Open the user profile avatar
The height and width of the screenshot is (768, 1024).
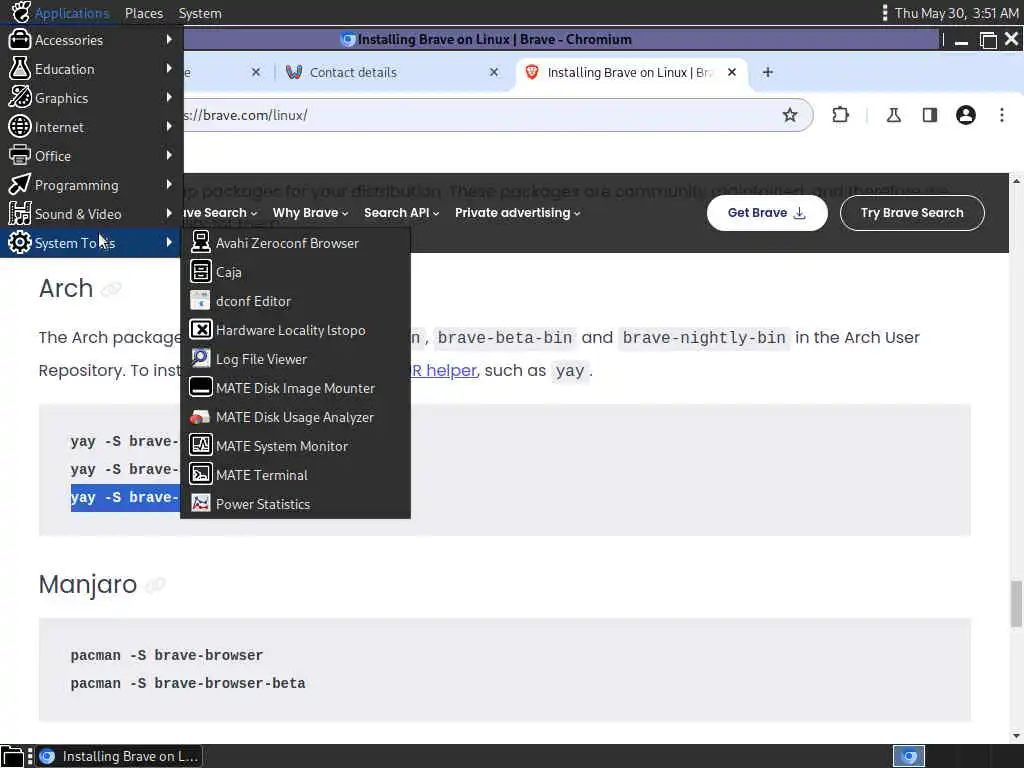965,116
